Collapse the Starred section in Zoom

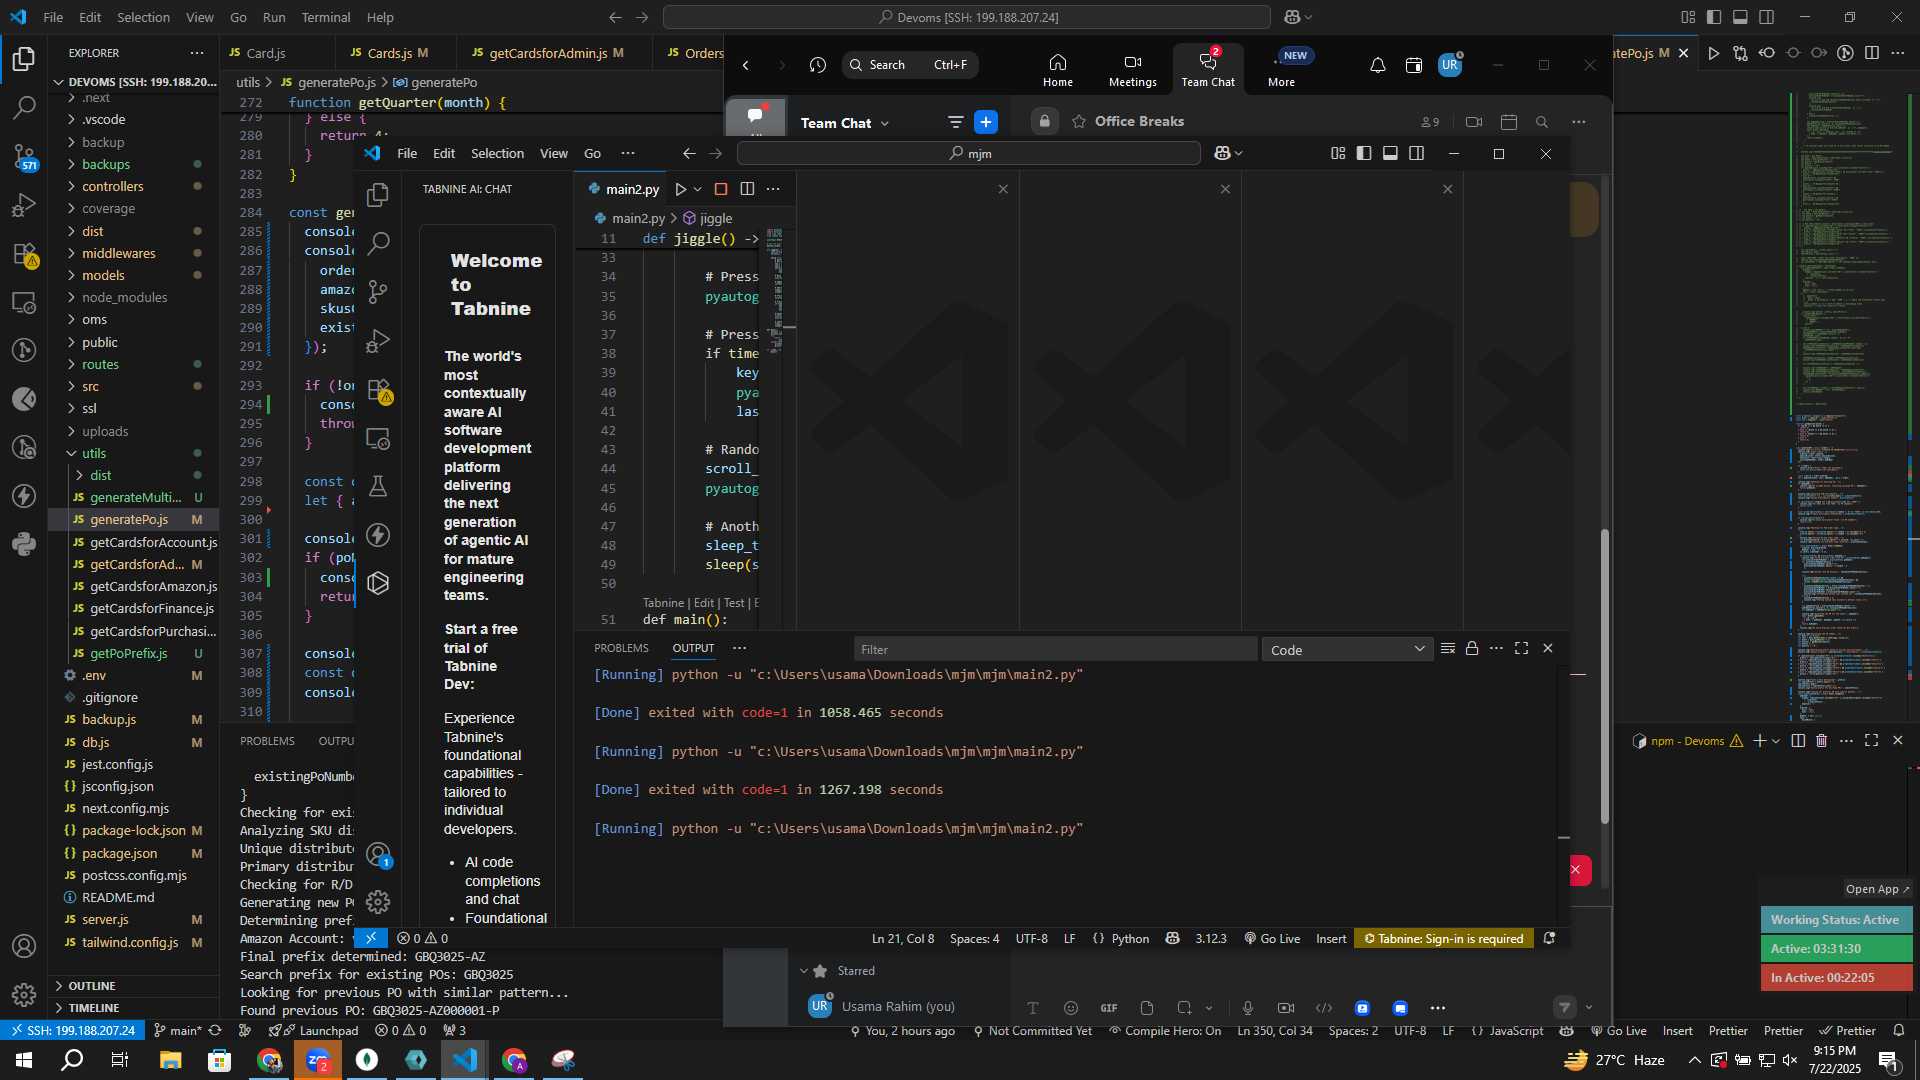click(804, 971)
